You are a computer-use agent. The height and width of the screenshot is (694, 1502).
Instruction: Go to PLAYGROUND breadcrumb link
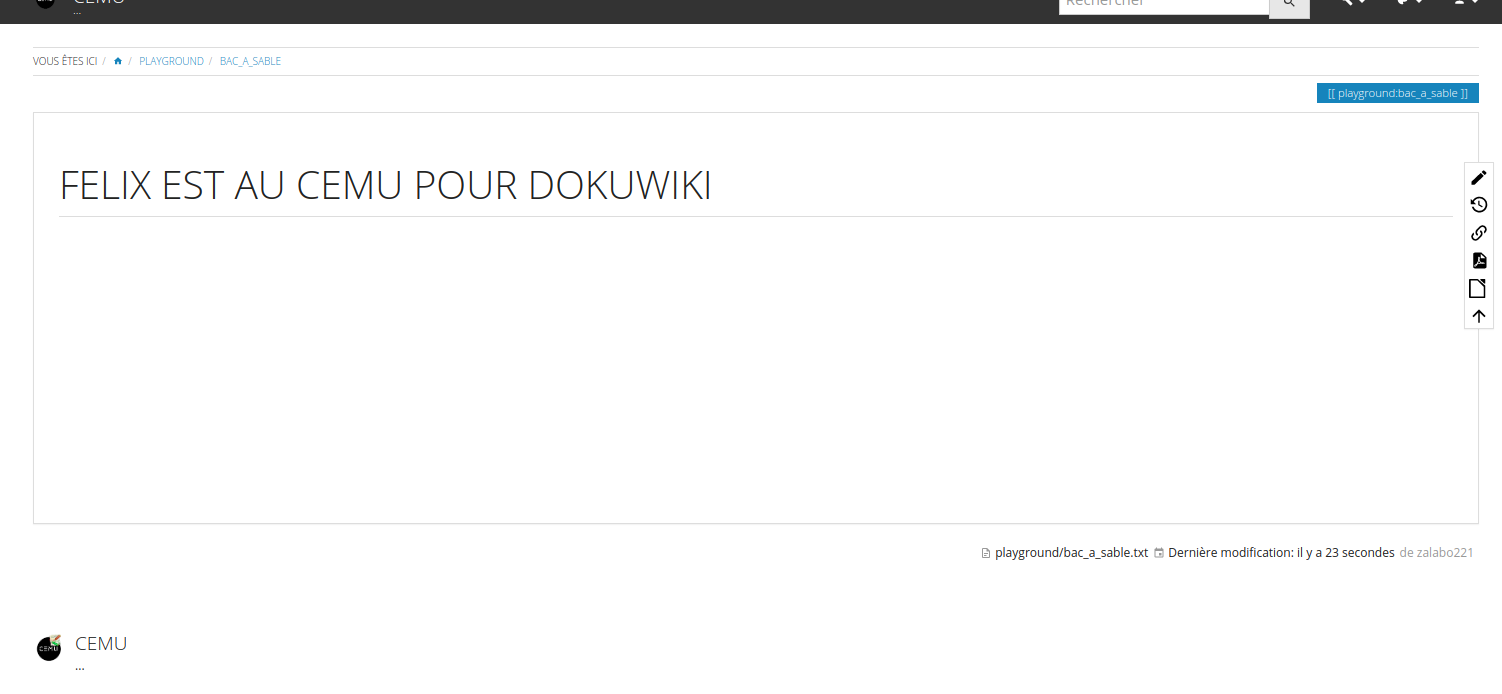pos(171,61)
